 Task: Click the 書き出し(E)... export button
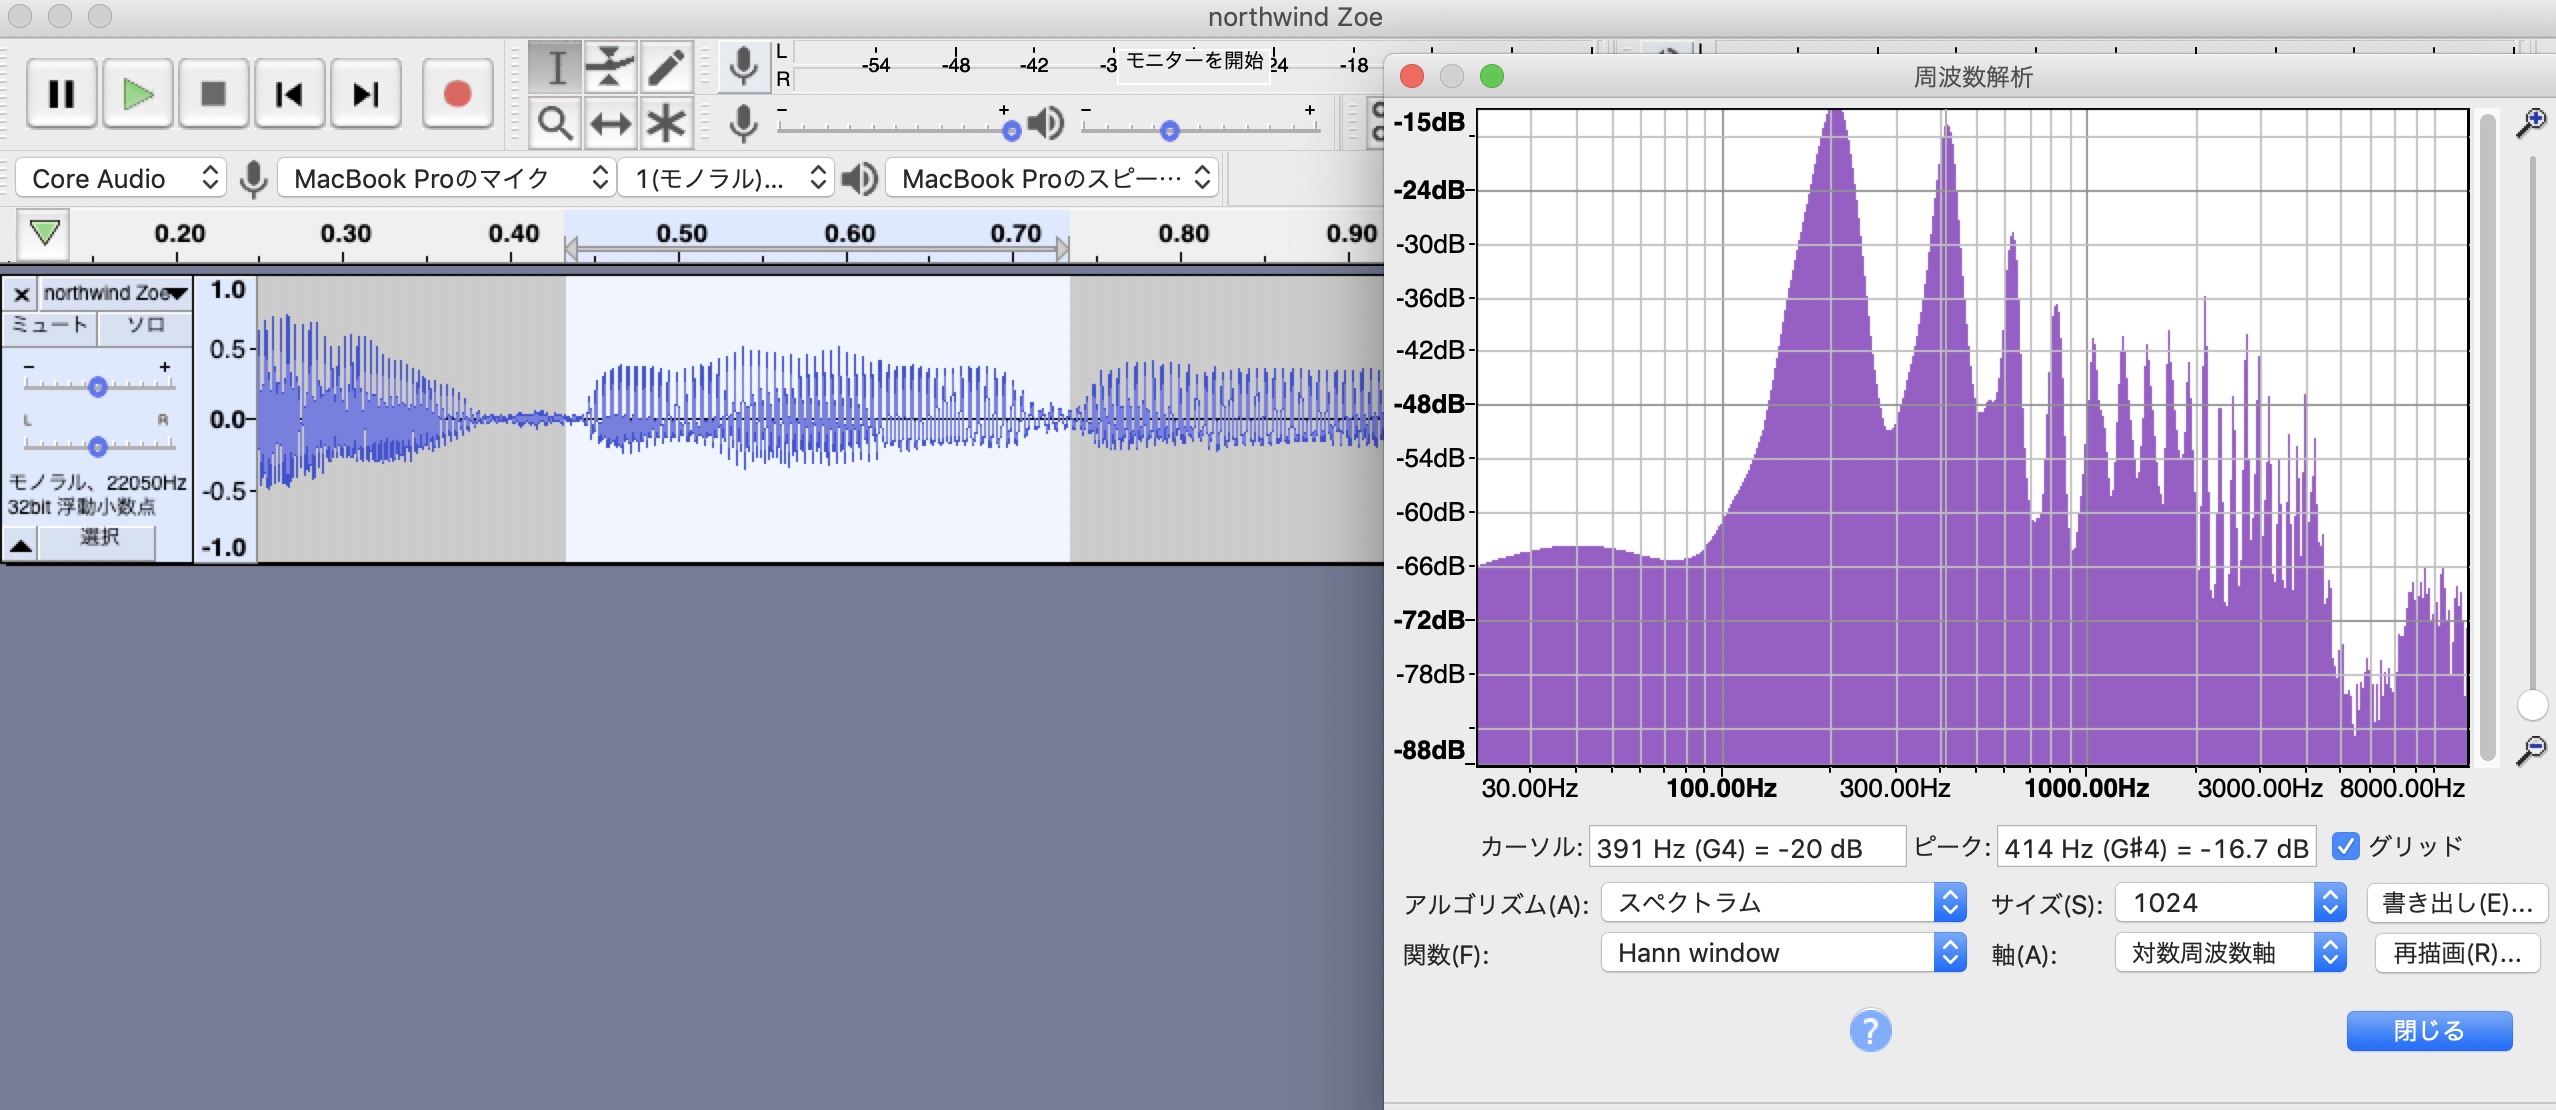point(2457,903)
